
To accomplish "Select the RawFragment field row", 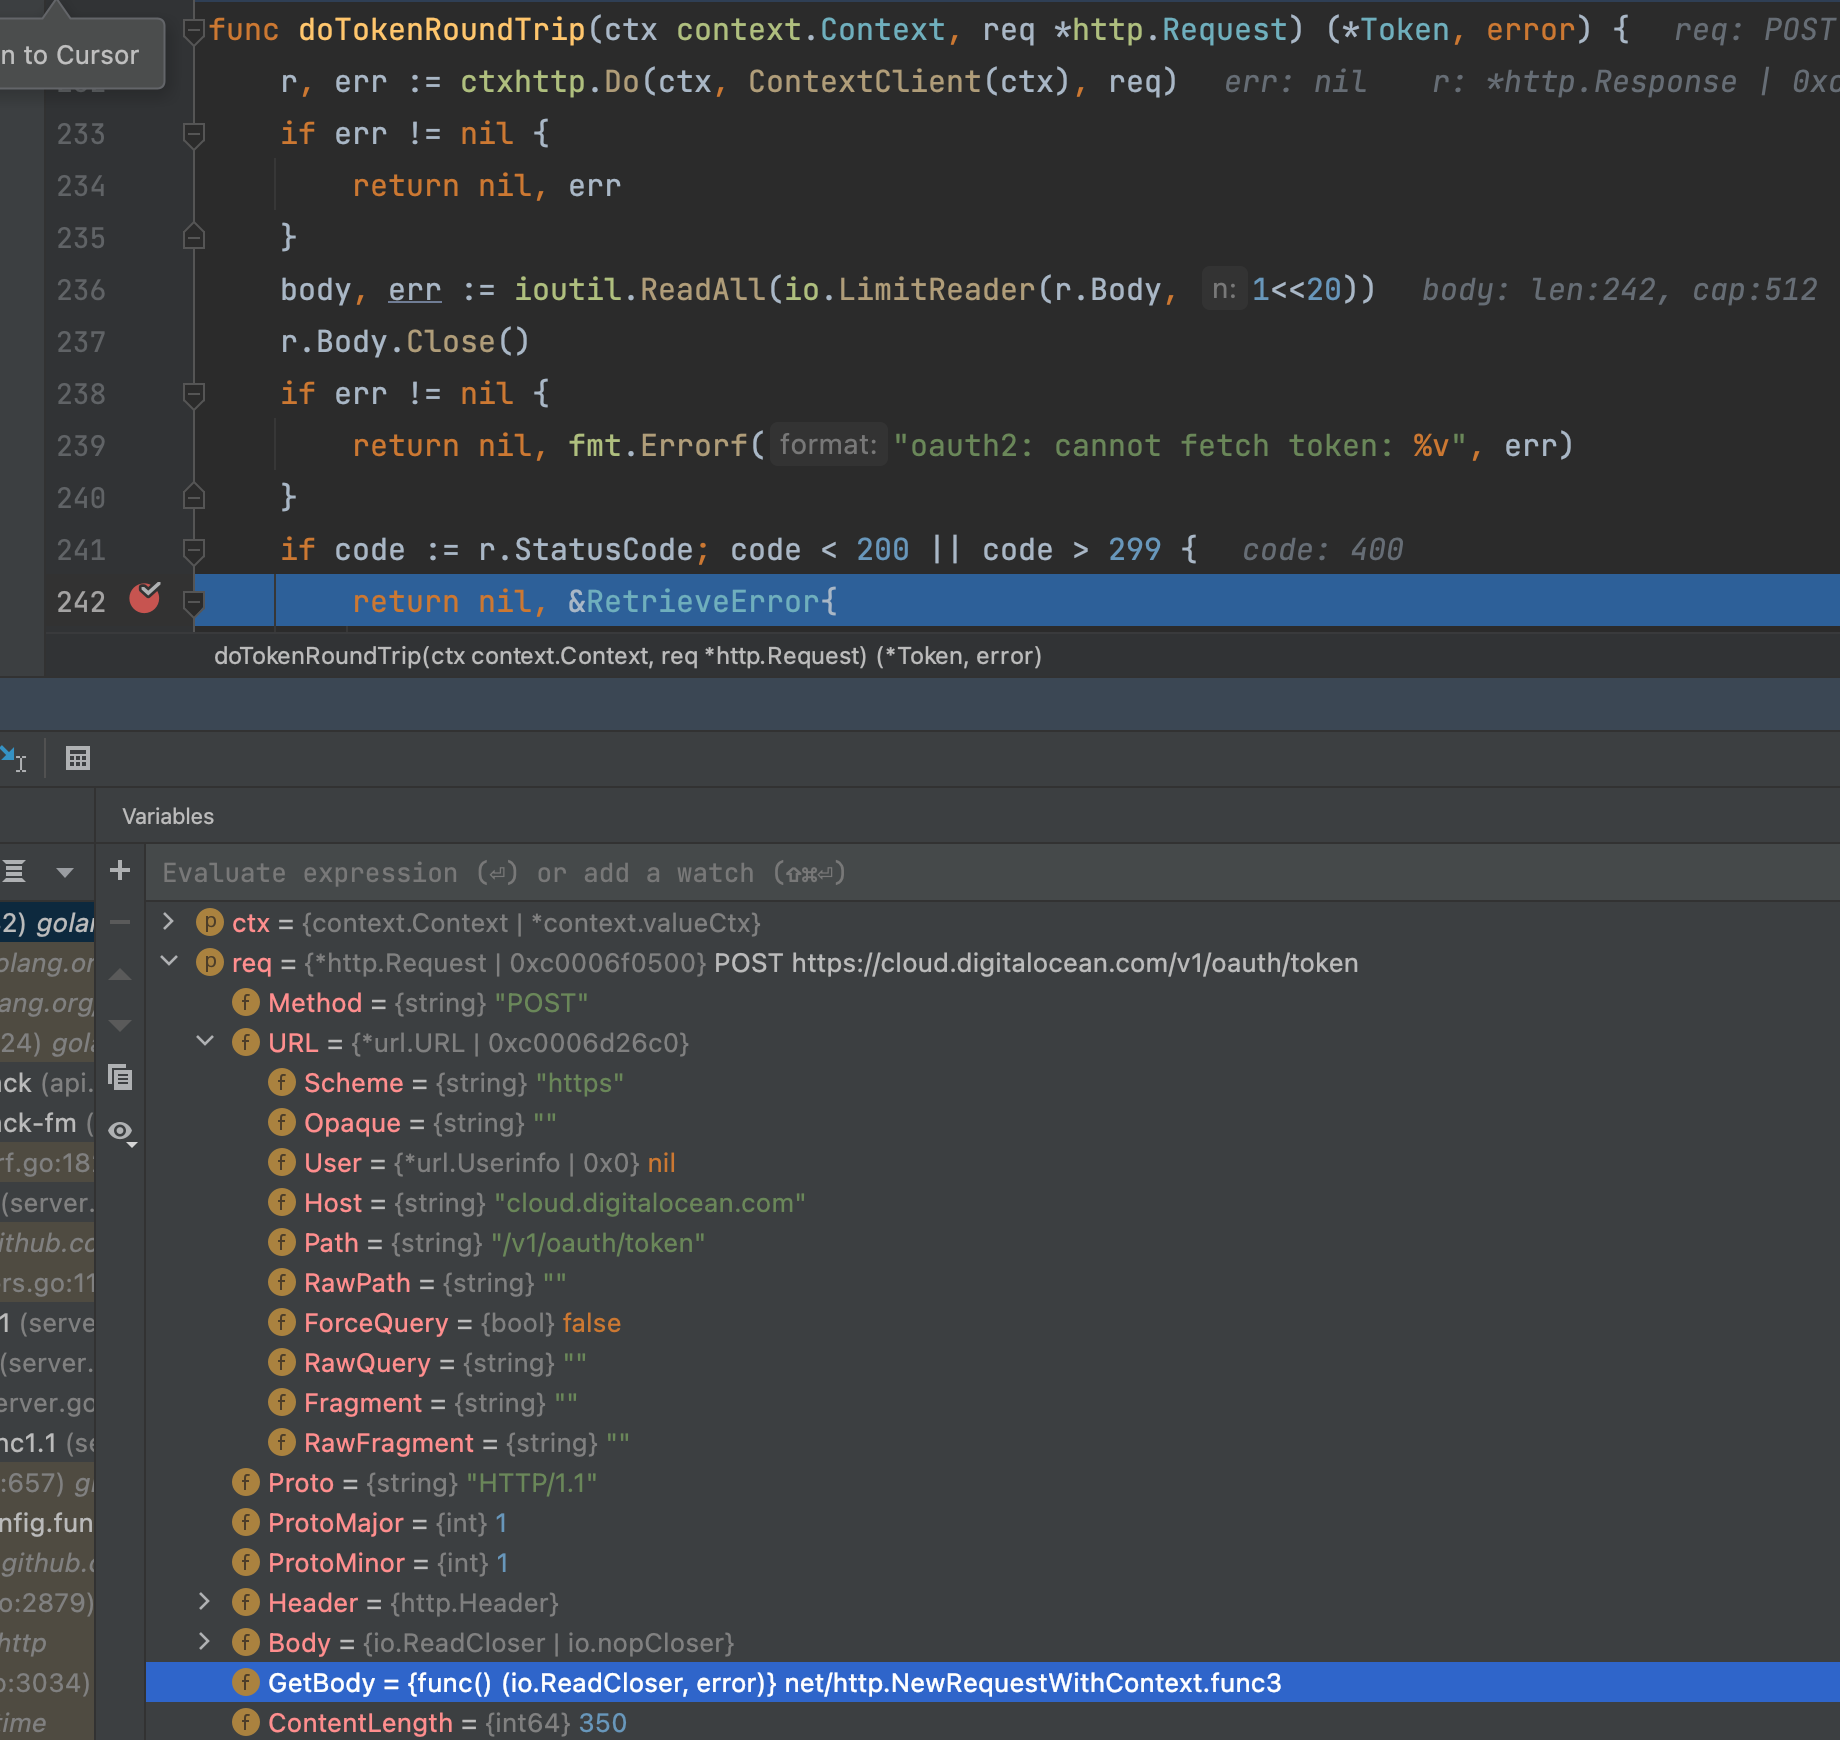I will click(992, 1443).
